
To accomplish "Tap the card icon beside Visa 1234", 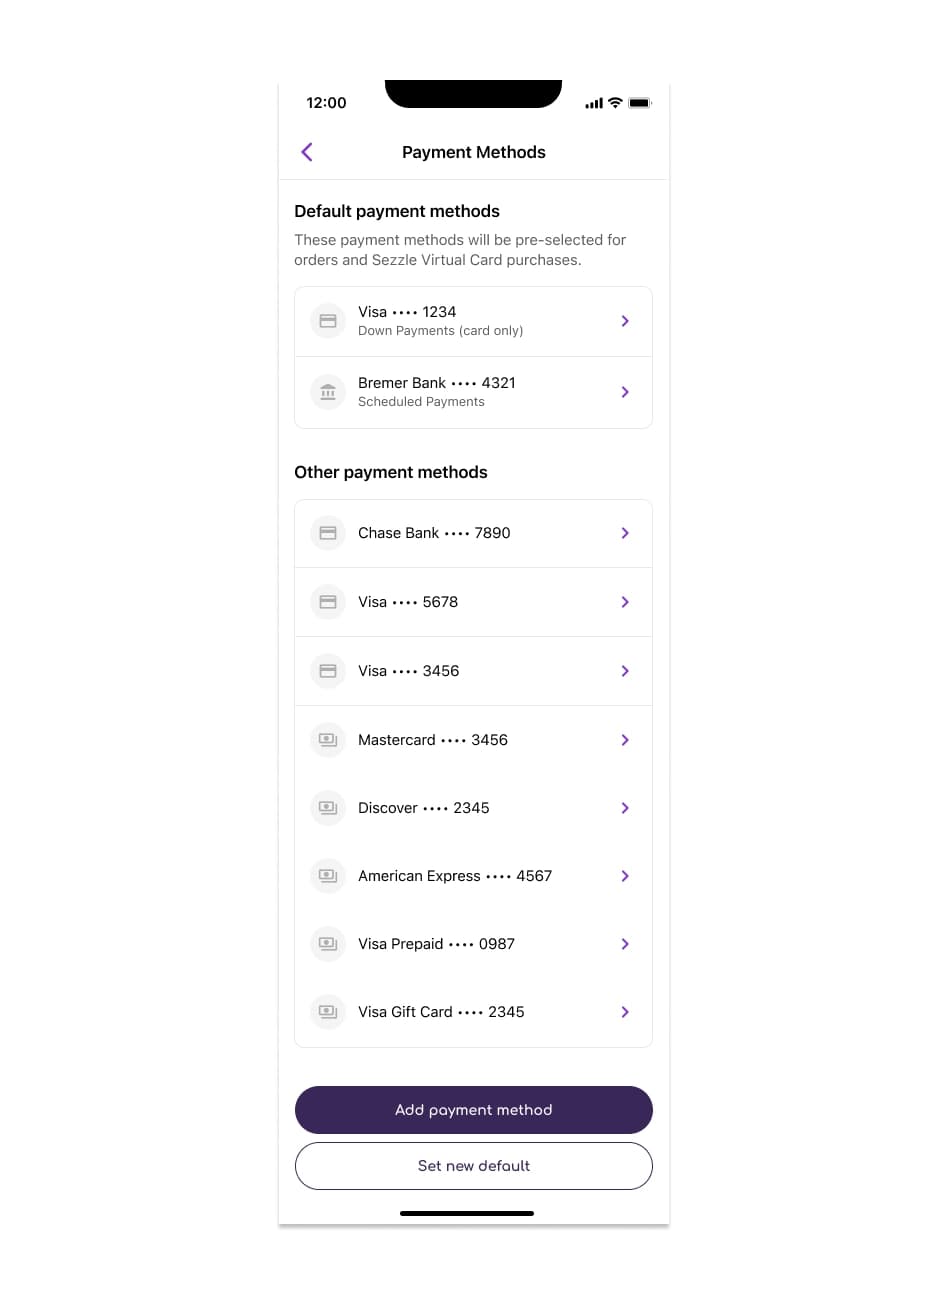I will coord(327,321).
